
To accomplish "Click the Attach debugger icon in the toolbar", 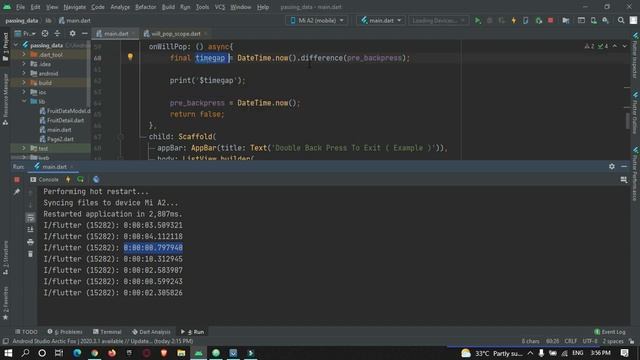I will [538, 20].
